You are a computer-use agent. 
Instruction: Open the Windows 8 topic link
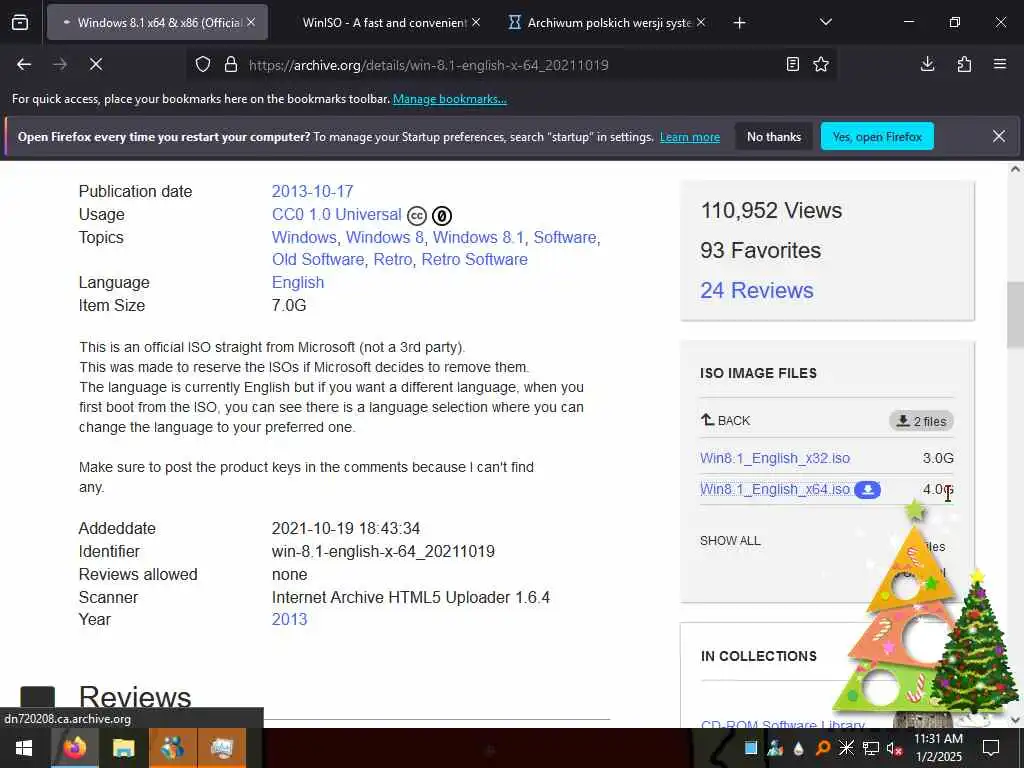click(x=385, y=237)
